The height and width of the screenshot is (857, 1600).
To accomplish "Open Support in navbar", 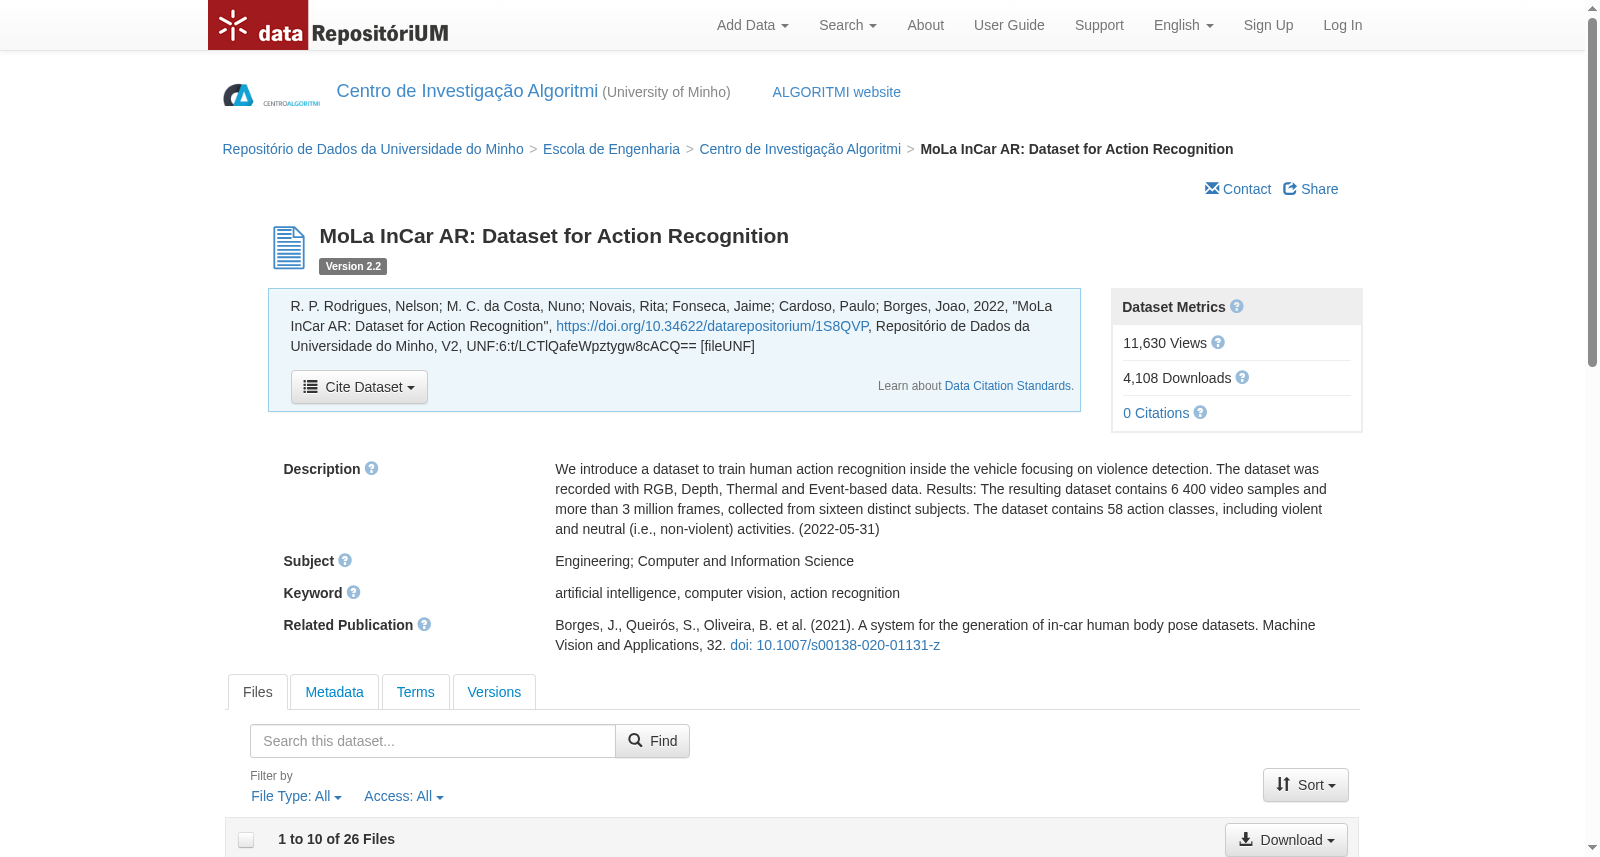I will click(1099, 25).
